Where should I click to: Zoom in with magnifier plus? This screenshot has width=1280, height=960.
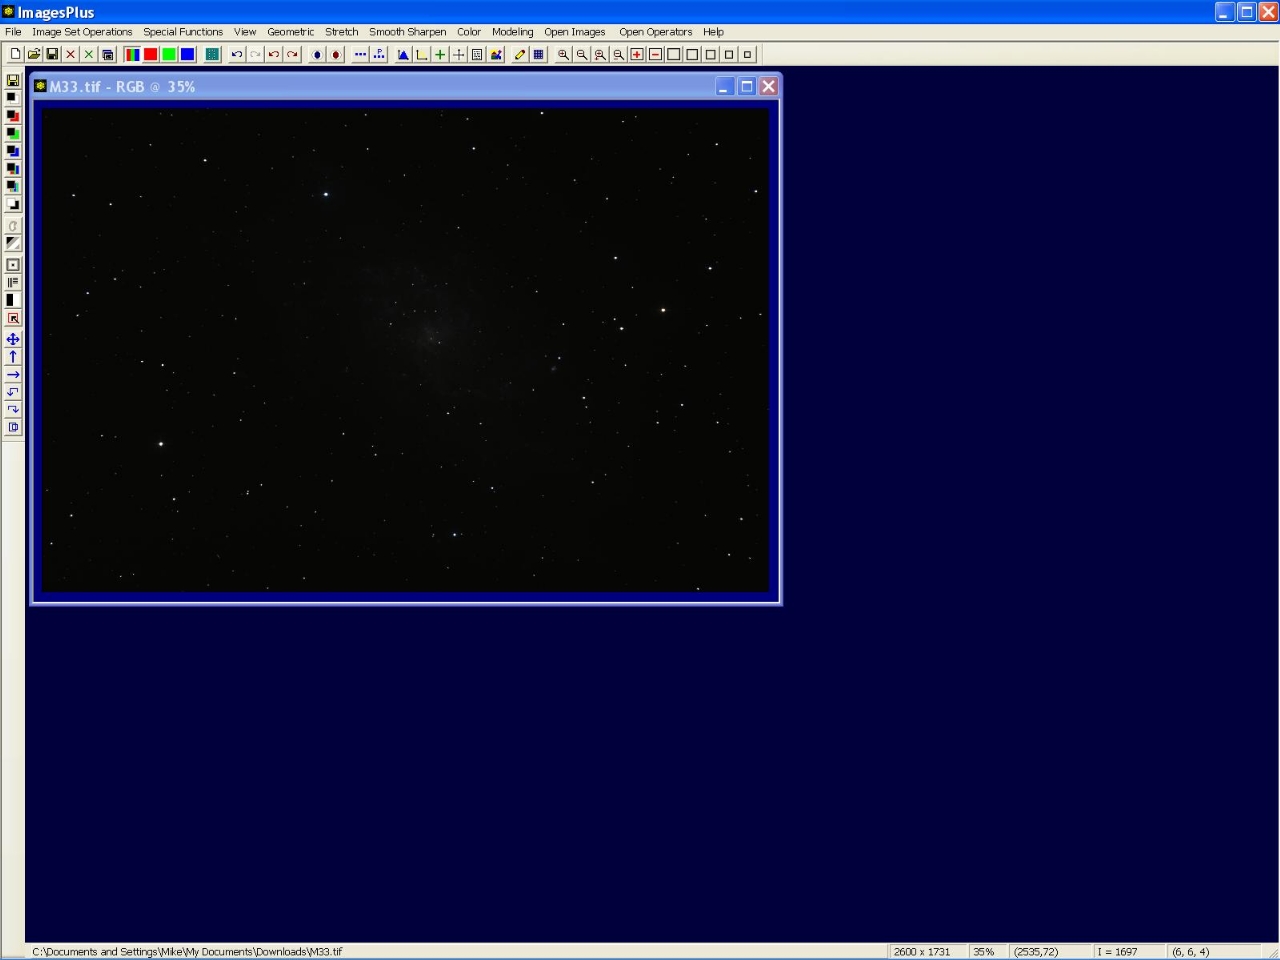pos(563,54)
